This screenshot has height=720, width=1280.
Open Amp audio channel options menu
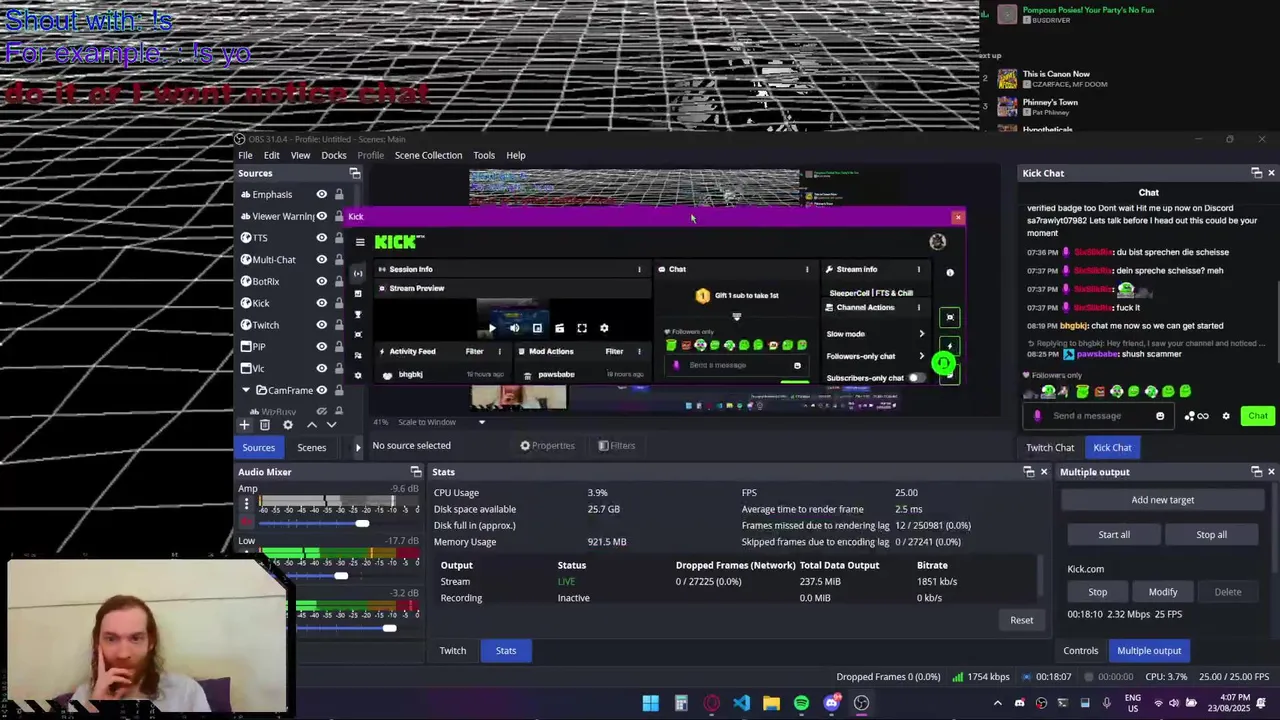tap(246, 504)
